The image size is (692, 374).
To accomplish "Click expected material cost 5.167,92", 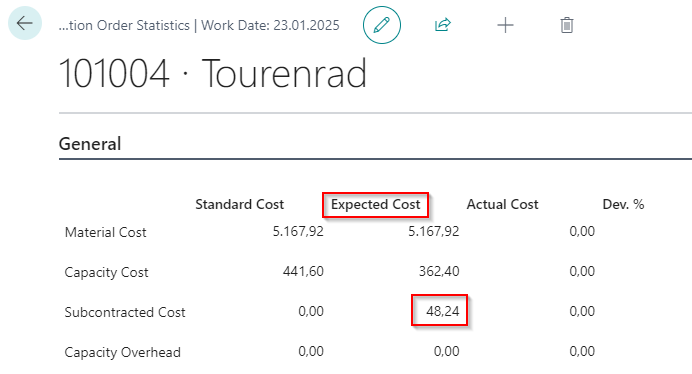I will click(433, 231).
